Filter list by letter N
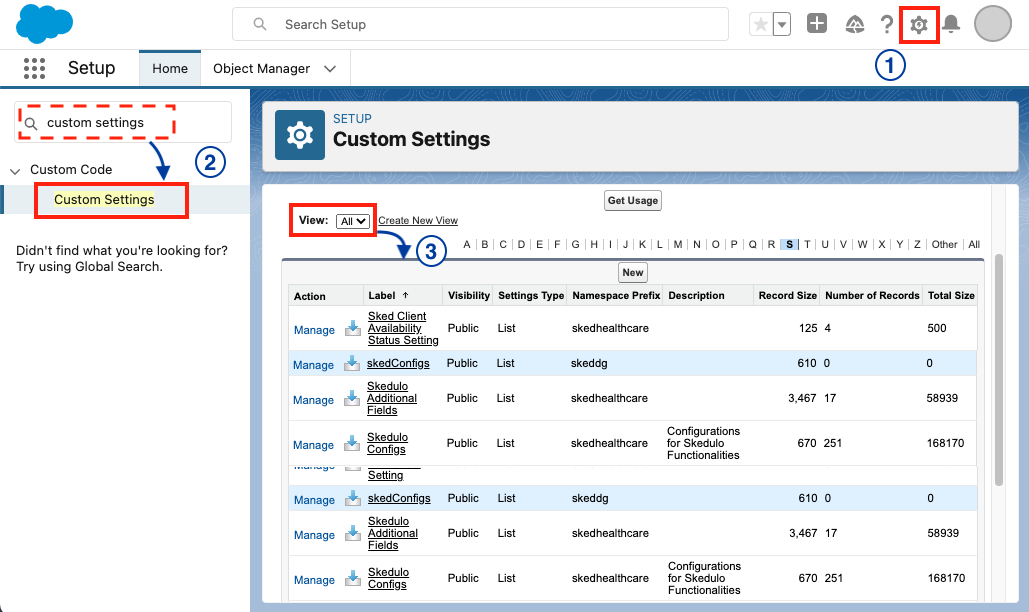 pyautogui.click(x=697, y=245)
